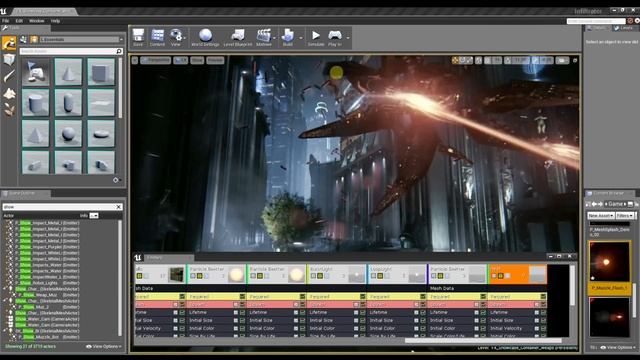Click the scale gizmo icon in viewport toolbar
This screenshot has height=360, width=640.
(x=469, y=60)
